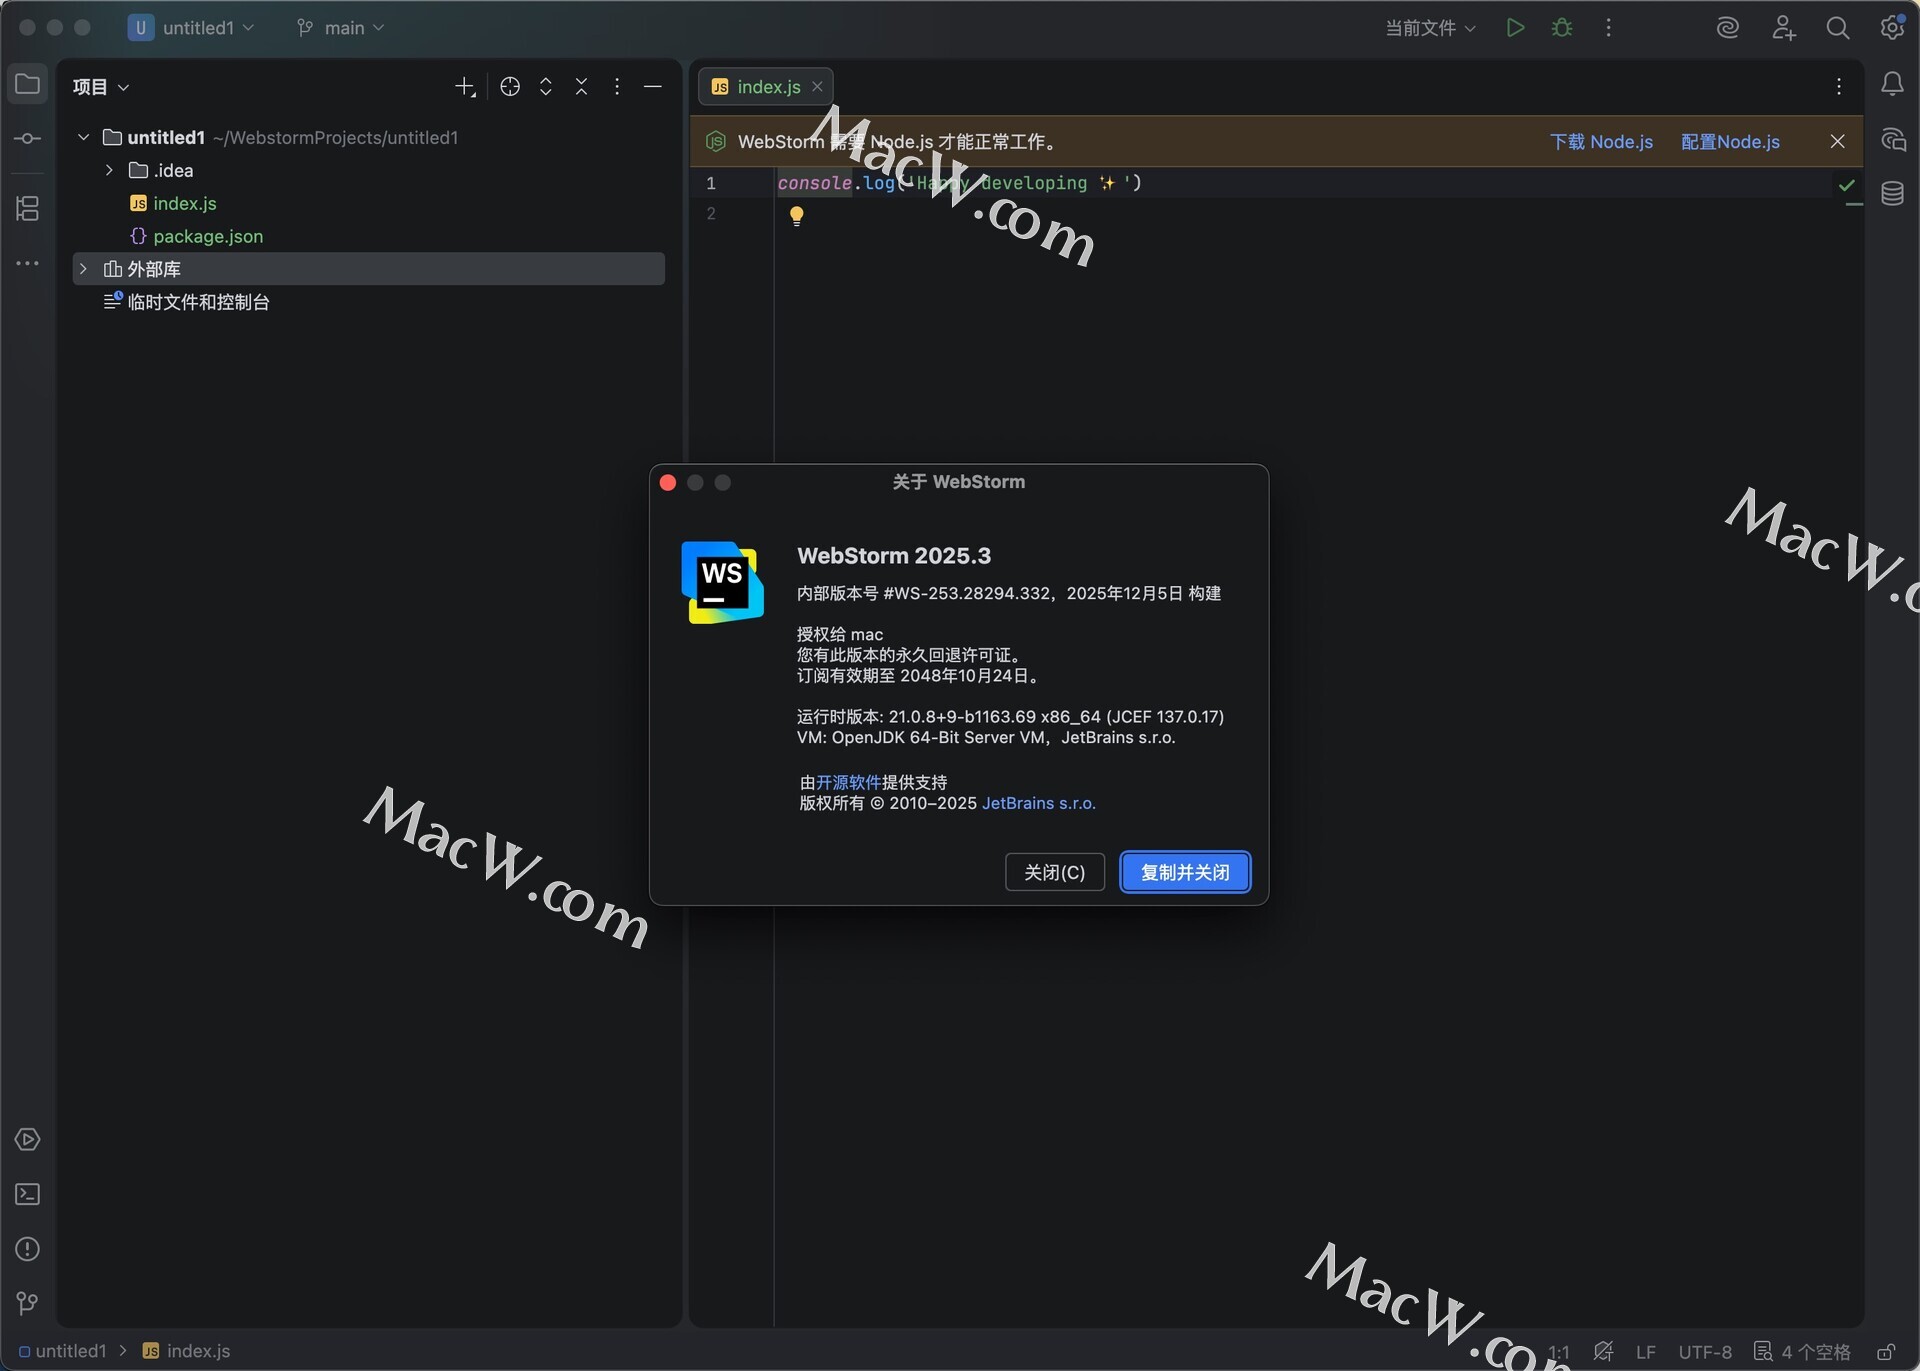Click the Run (play) button in toolbar
Image resolution: width=1920 pixels, height=1371 pixels.
(1515, 28)
